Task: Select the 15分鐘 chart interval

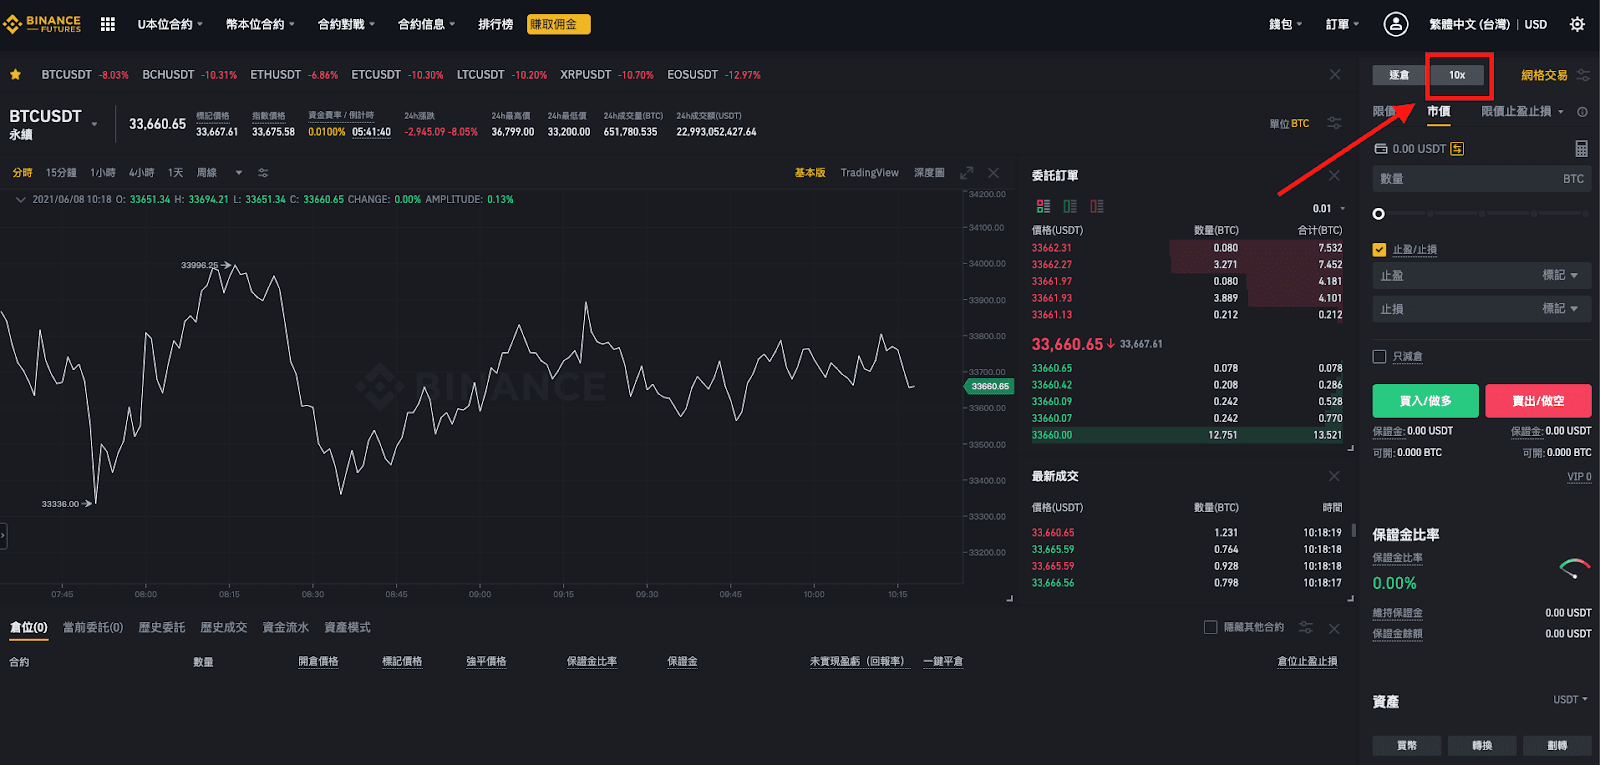Action: coord(61,173)
